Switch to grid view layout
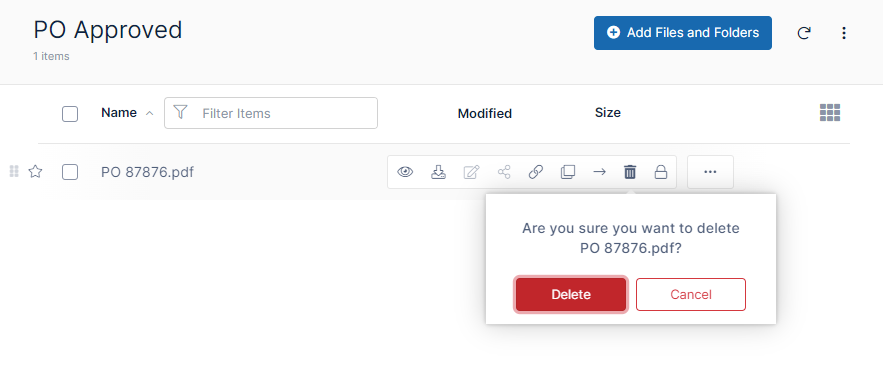 (x=830, y=113)
